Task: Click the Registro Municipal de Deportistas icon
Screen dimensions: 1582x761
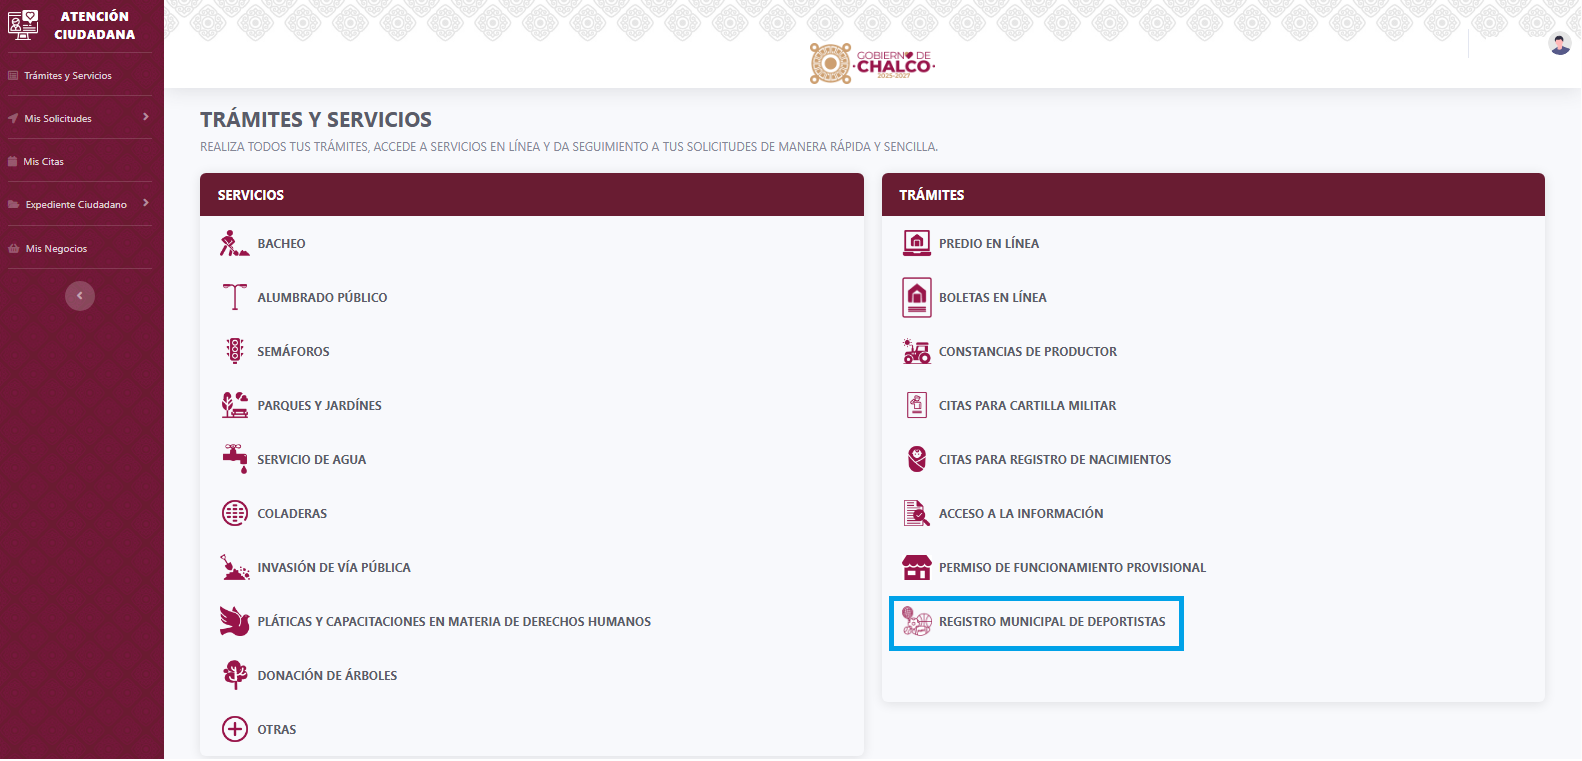Action: click(x=917, y=621)
